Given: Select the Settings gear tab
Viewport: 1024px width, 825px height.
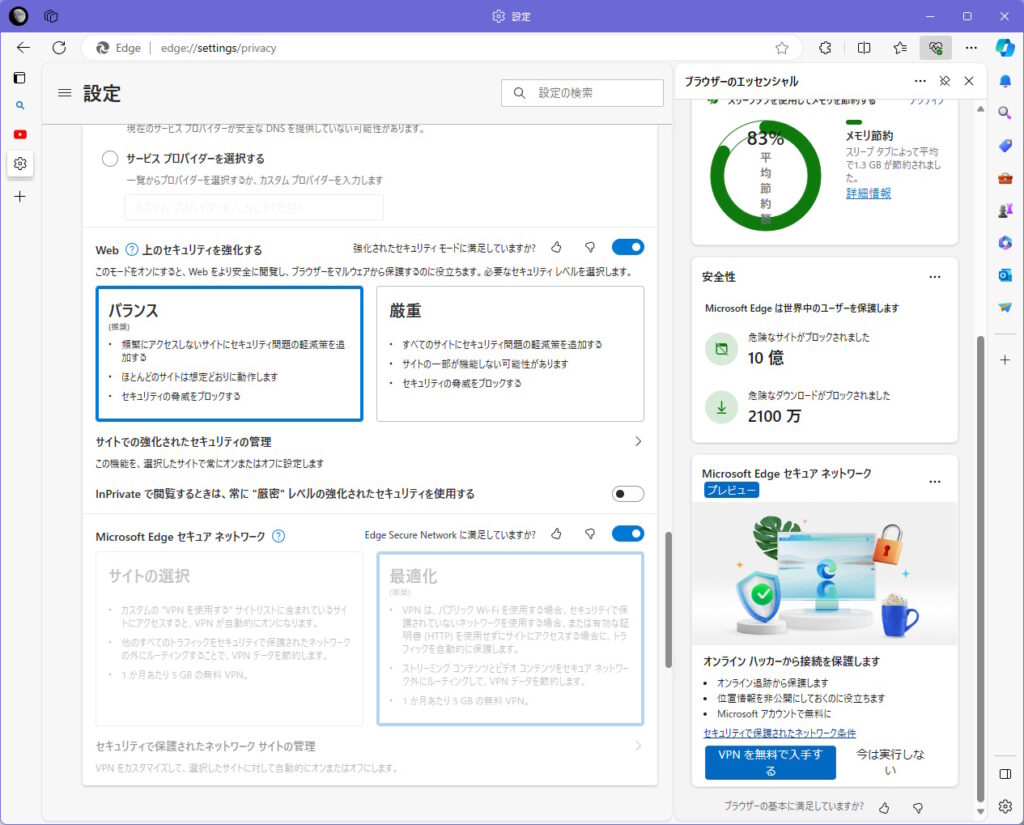Looking at the screenshot, I should [20, 163].
